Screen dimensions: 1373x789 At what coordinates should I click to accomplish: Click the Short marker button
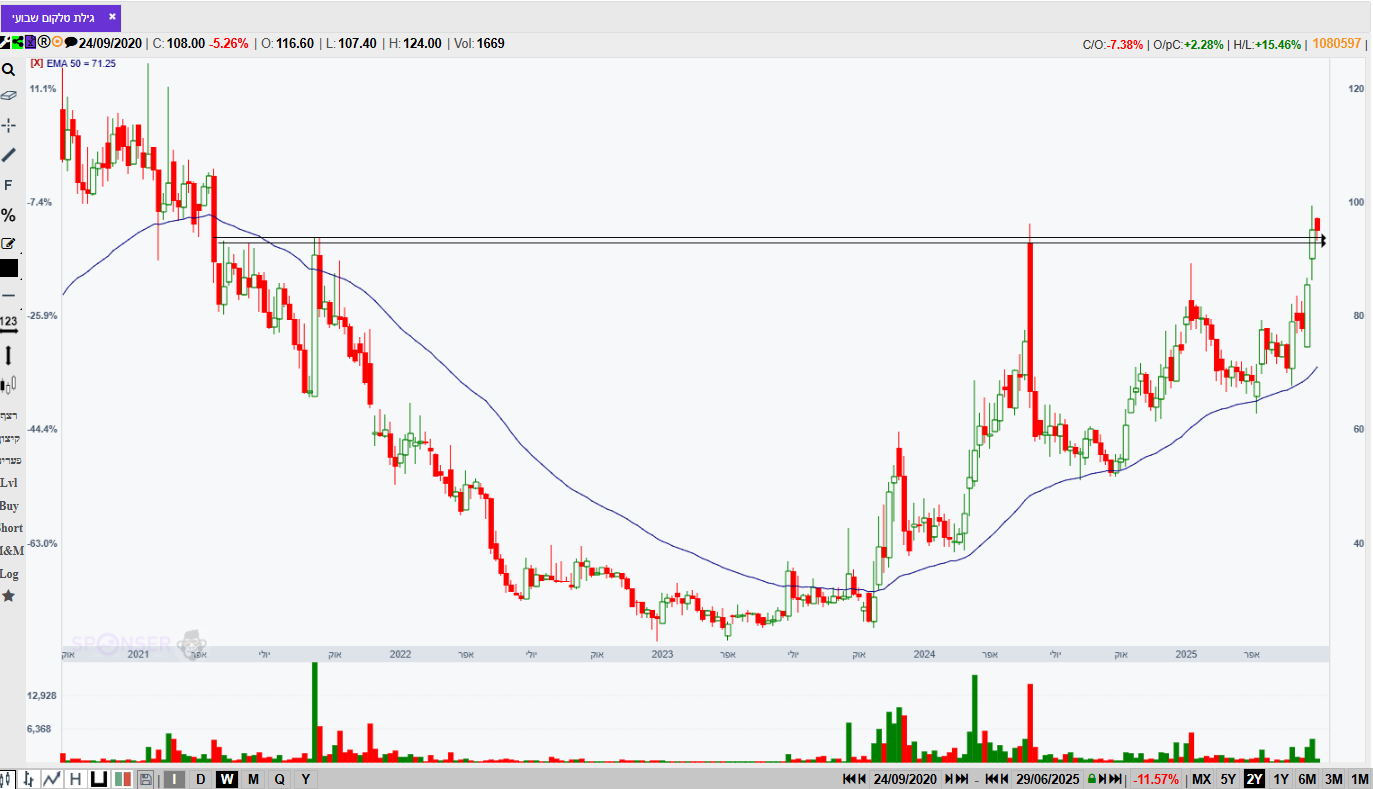coord(10,528)
